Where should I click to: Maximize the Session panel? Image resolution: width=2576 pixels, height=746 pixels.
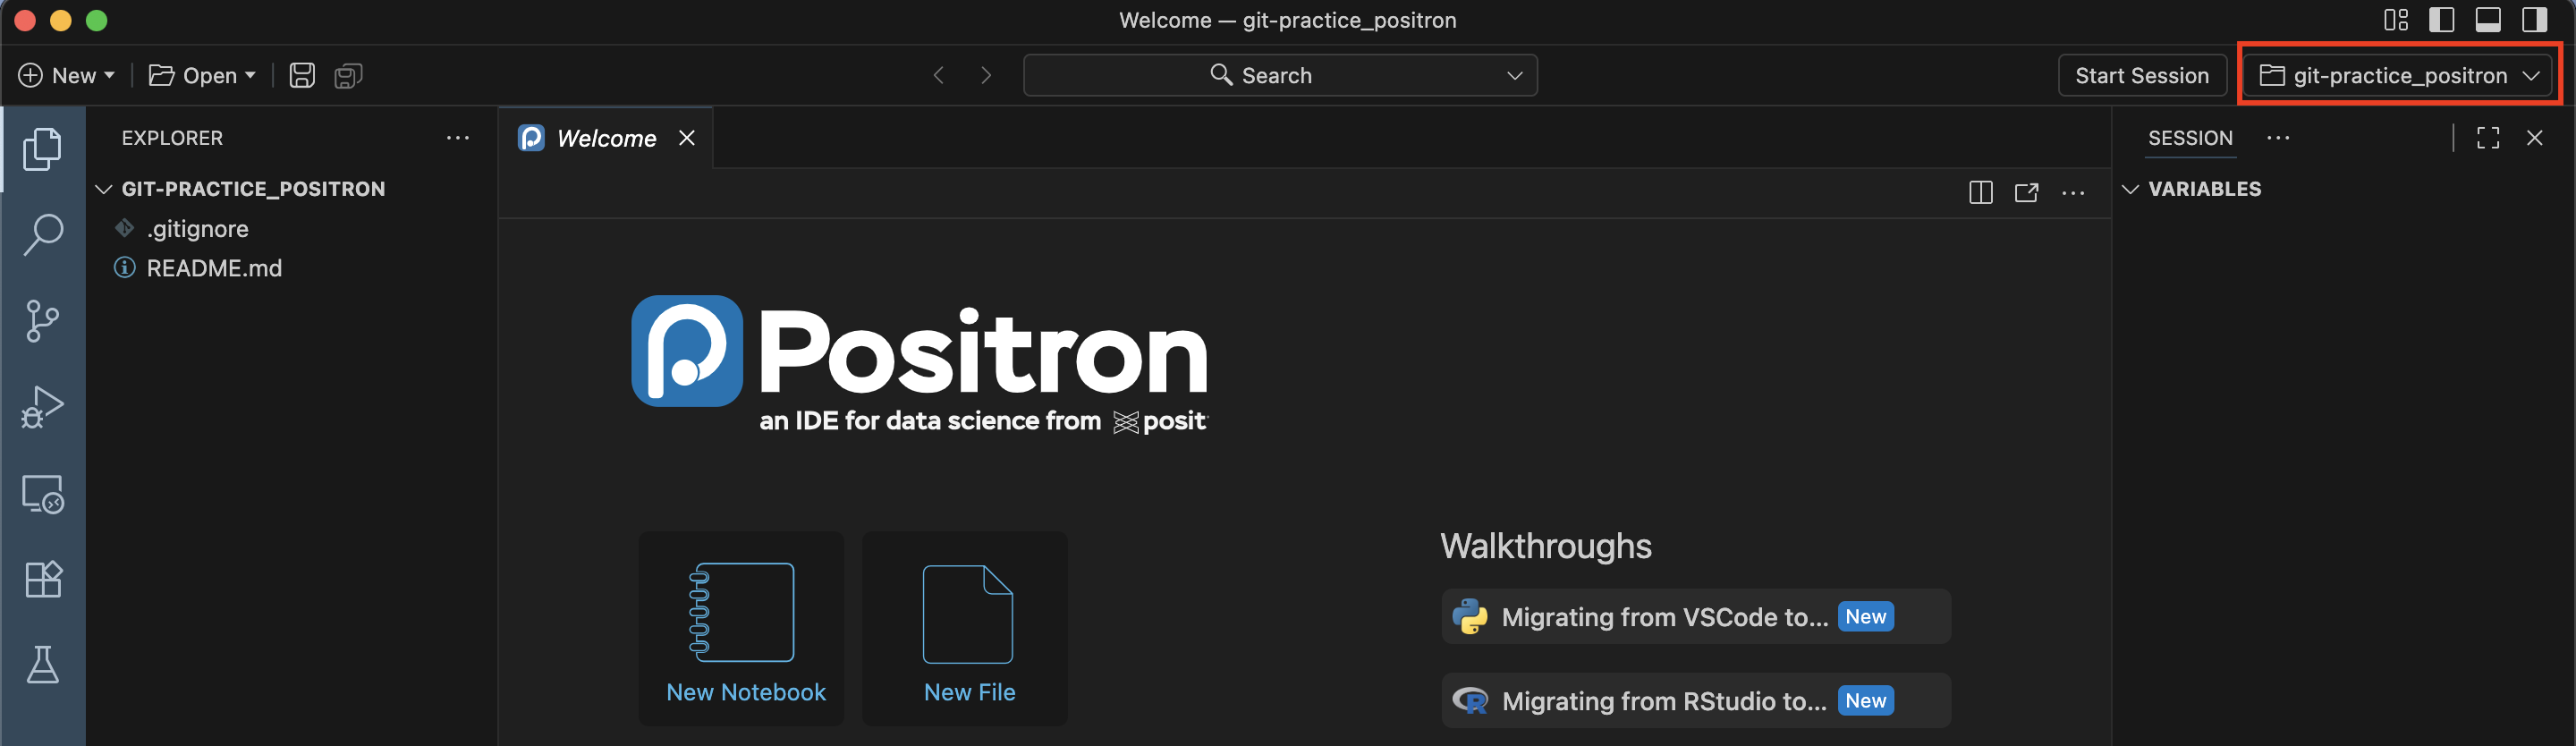pos(2488,138)
